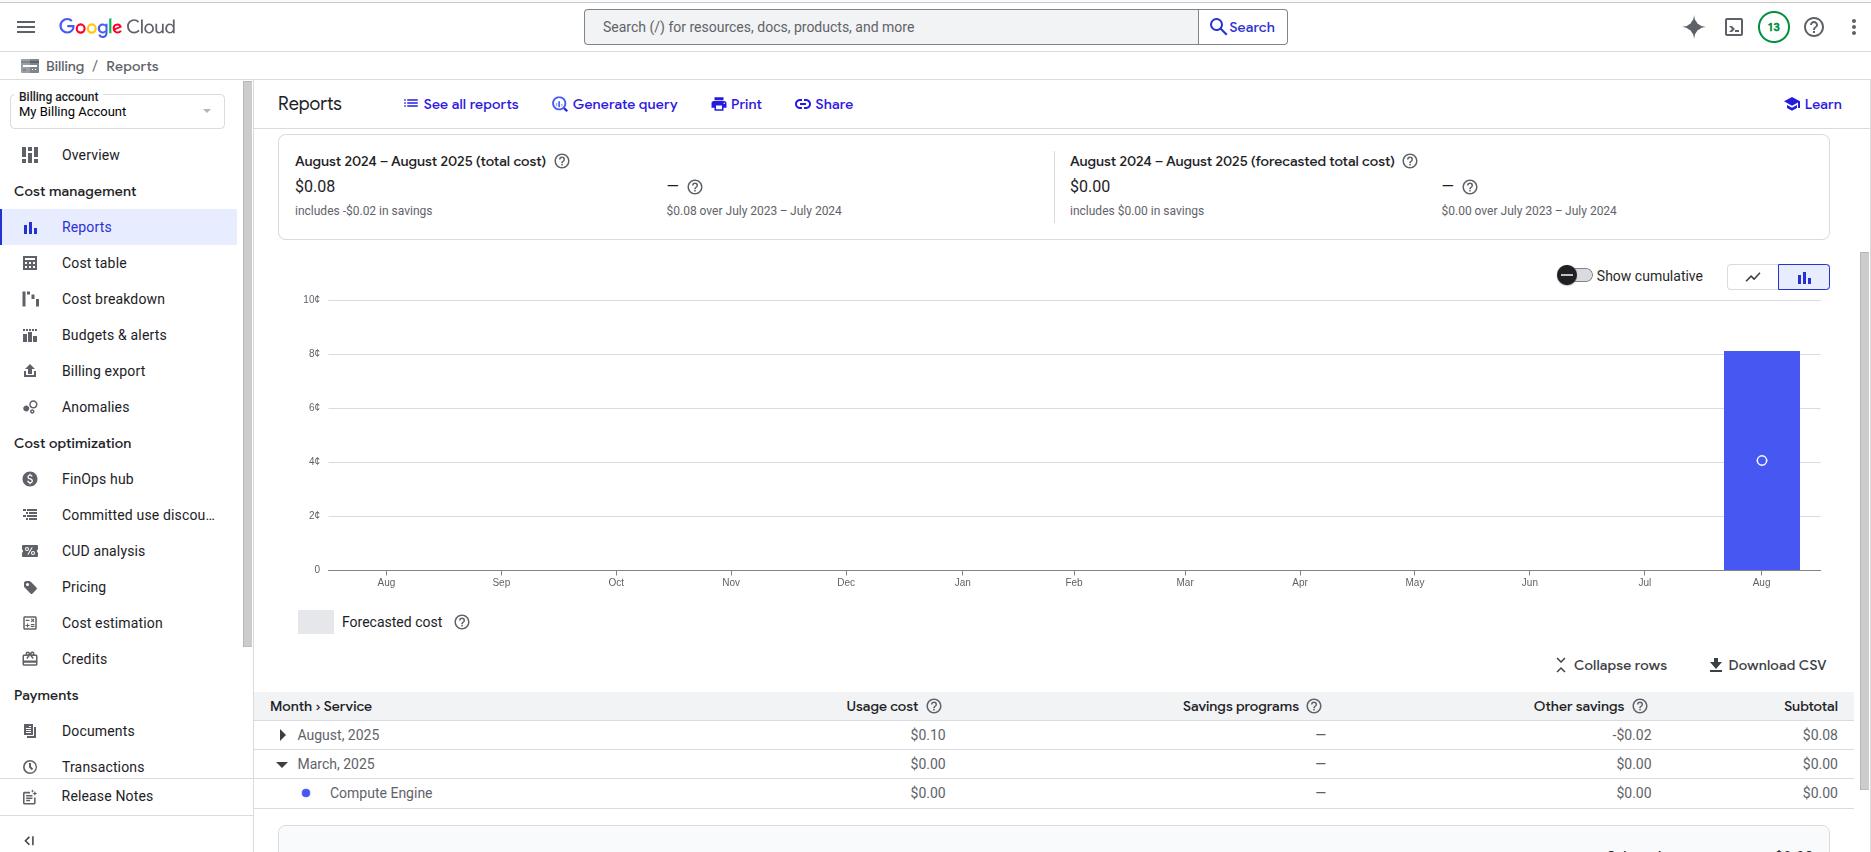Open Cost table in sidebar

(94, 263)
